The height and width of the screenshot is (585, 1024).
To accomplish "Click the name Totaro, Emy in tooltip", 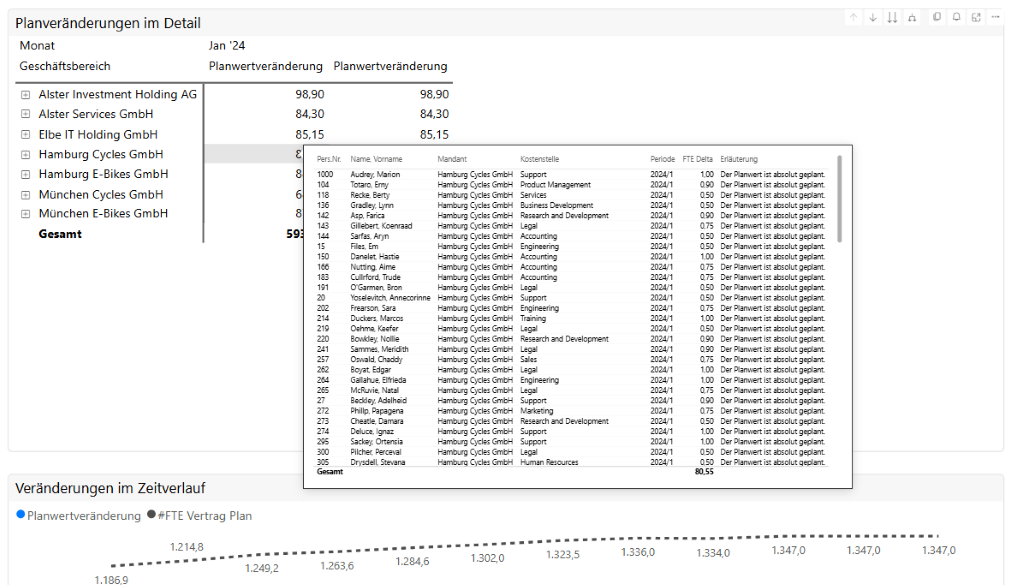I will click(x=369, y=185).
